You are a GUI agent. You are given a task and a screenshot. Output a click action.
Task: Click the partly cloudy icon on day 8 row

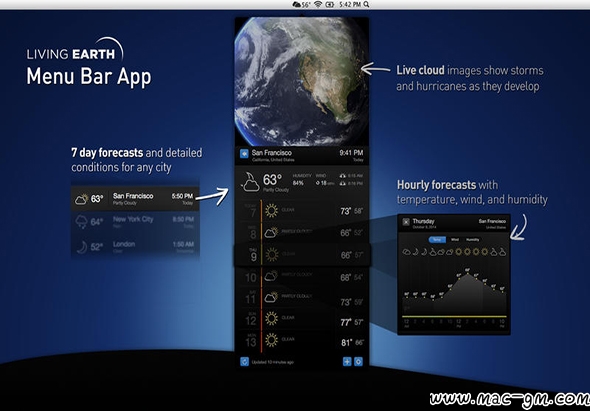pyautogui.click(x=271, y=233)
